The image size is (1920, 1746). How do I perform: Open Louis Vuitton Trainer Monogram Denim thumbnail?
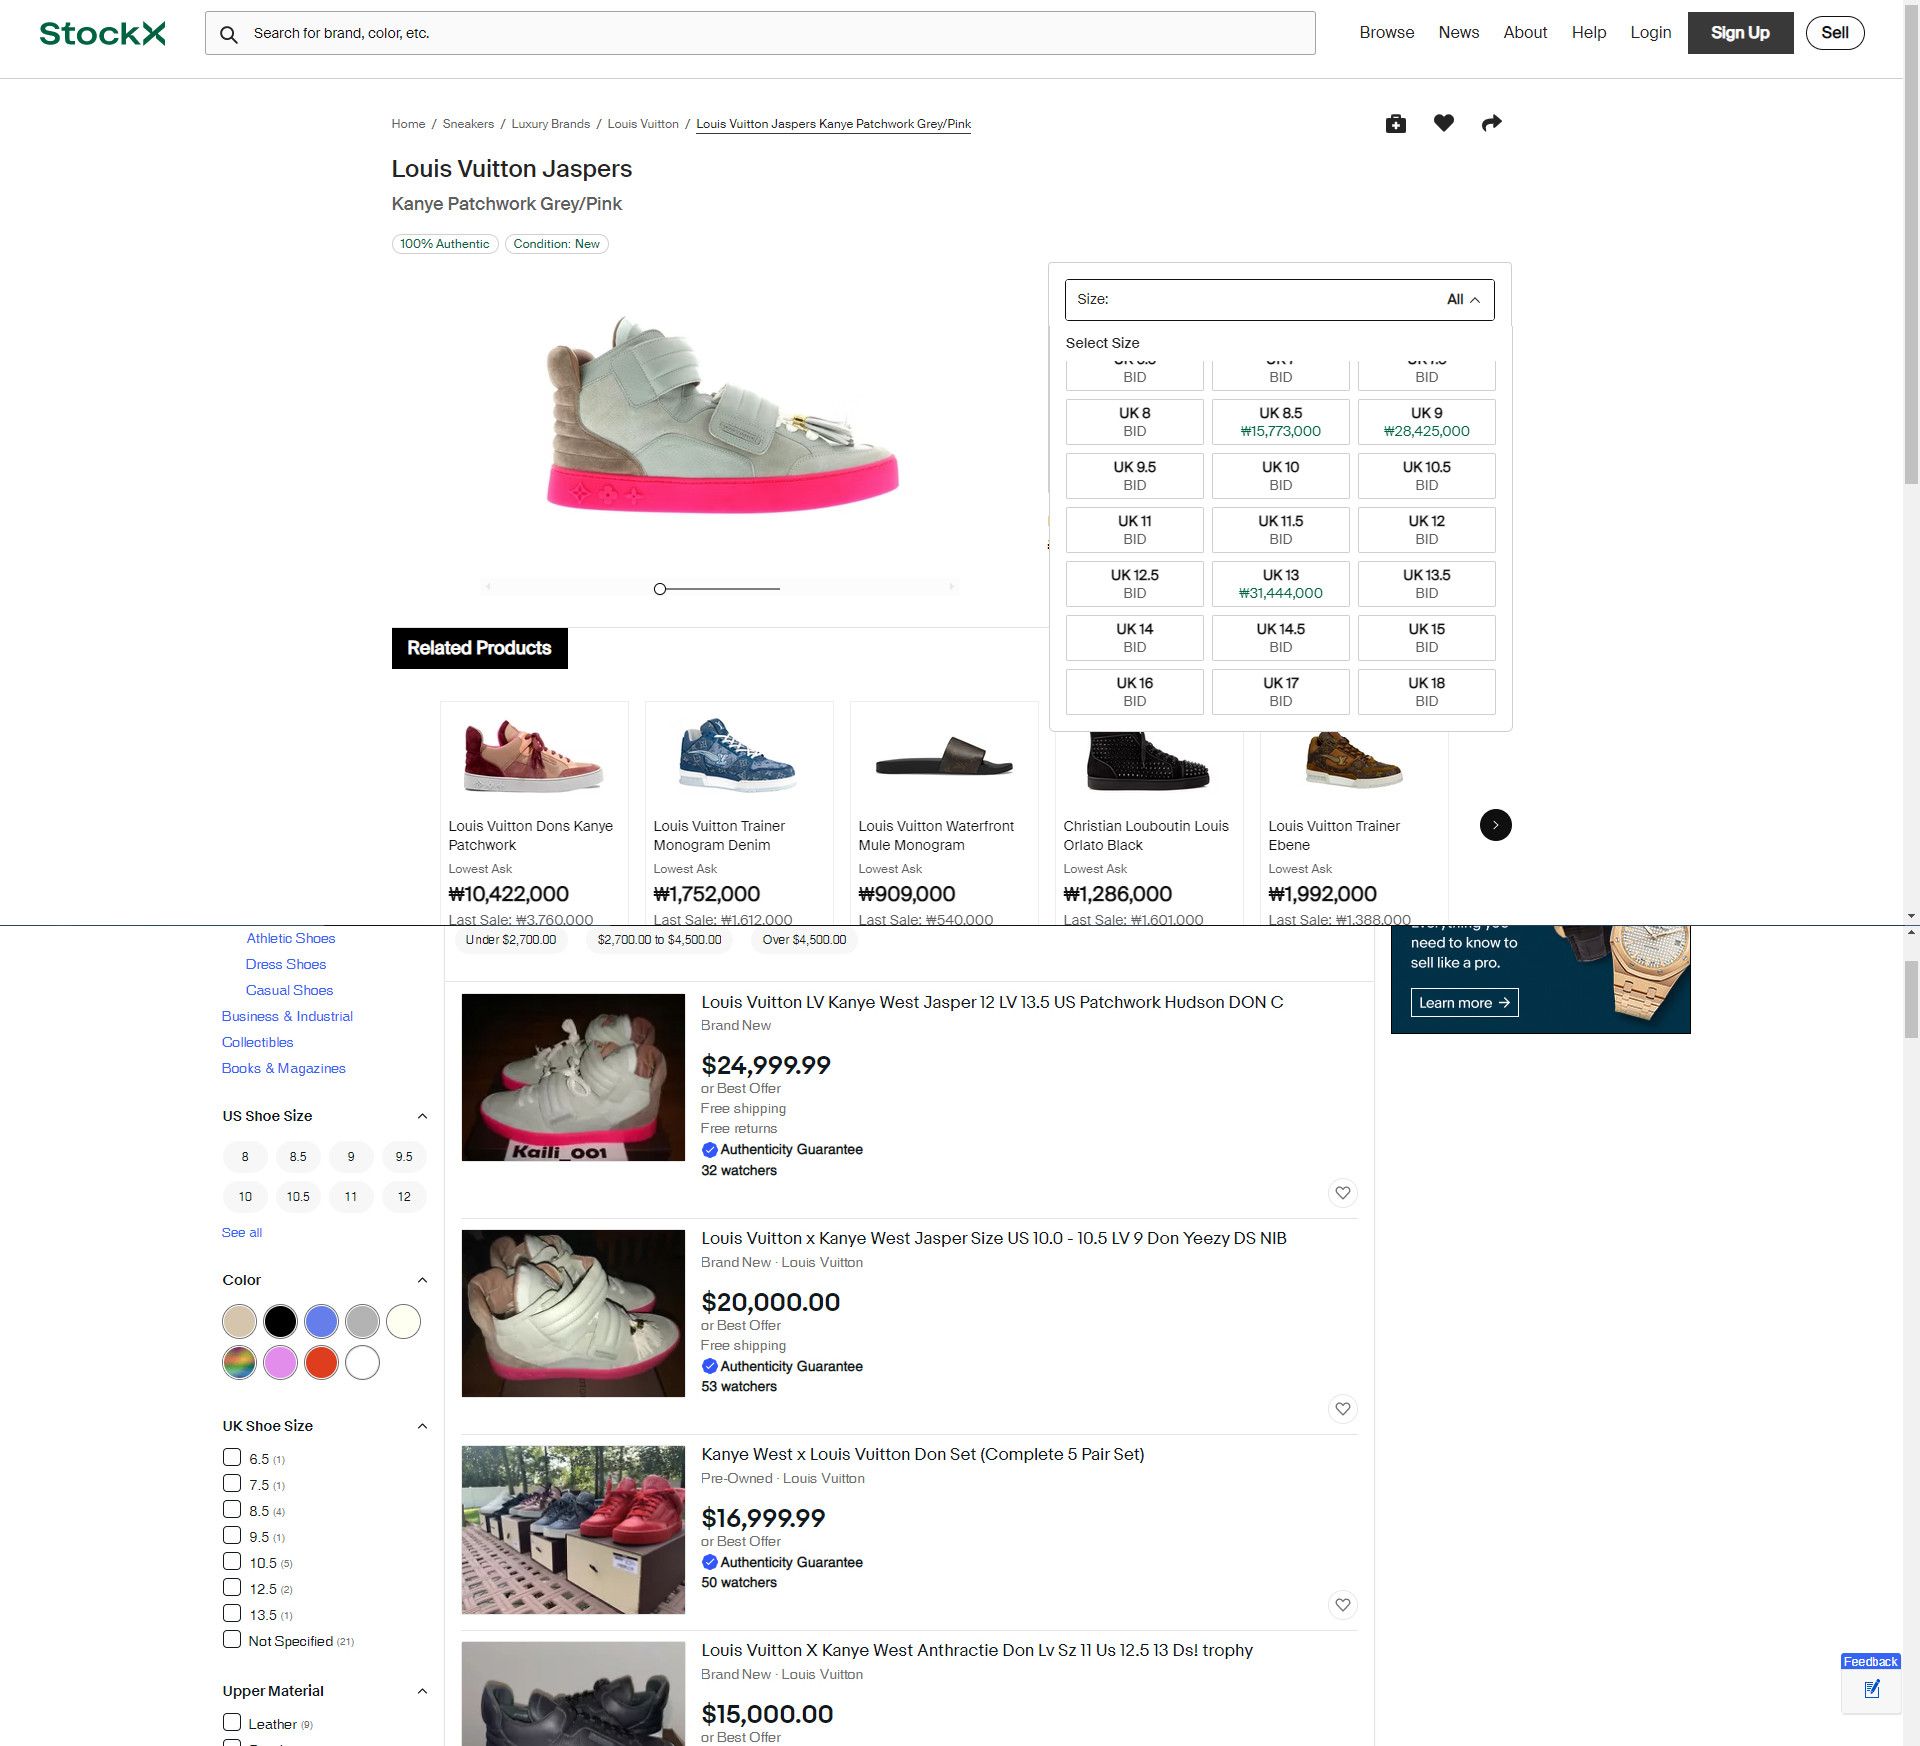pyautogui.click(x=739, y=757)
